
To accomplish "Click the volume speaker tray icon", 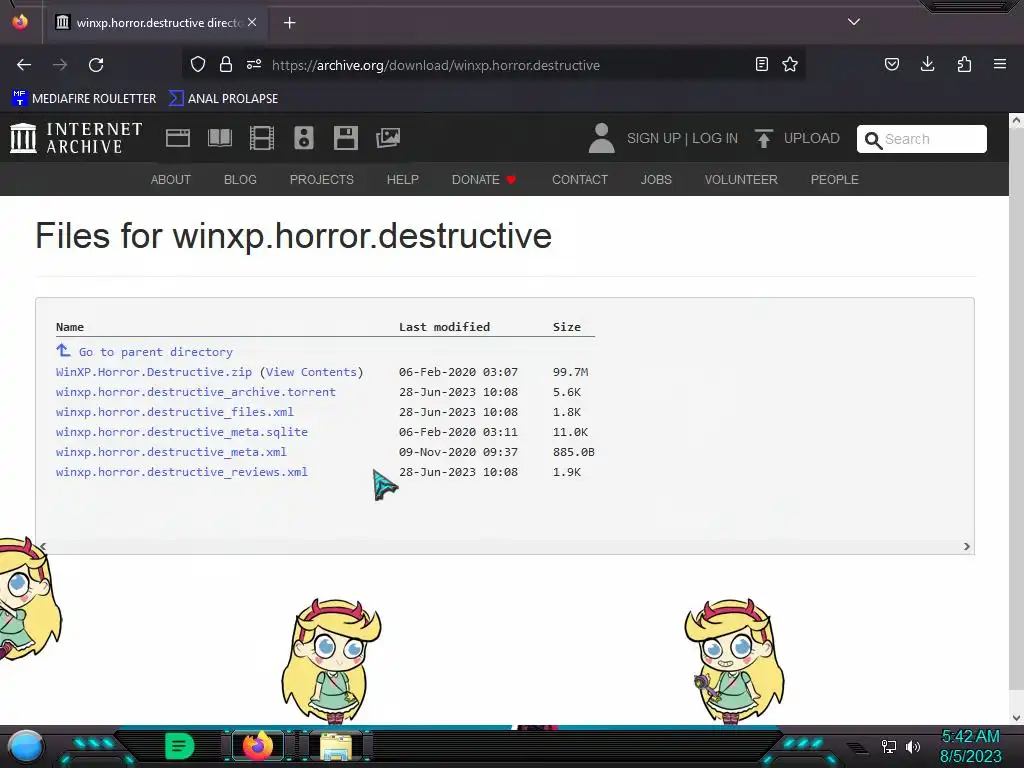I will [913, 746].
